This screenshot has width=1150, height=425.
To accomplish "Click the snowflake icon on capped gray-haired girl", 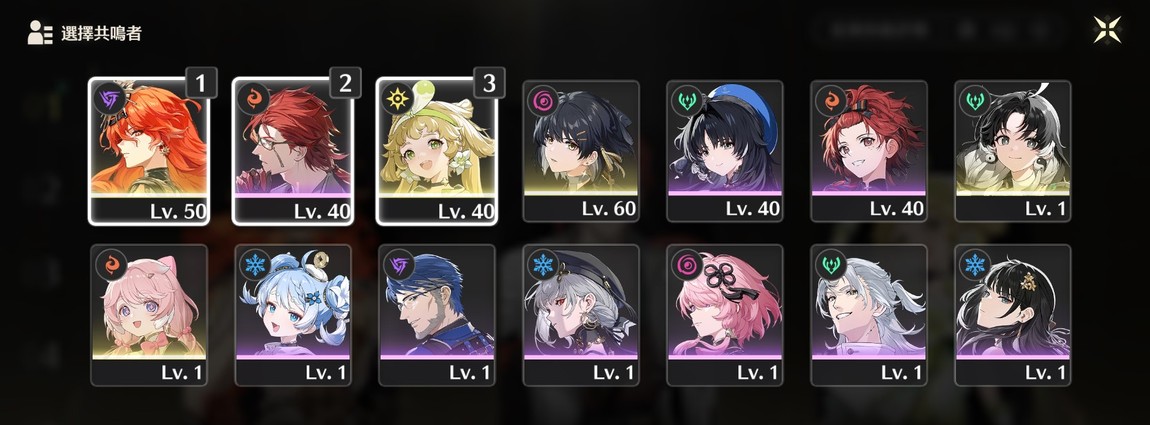I will 542,264.
